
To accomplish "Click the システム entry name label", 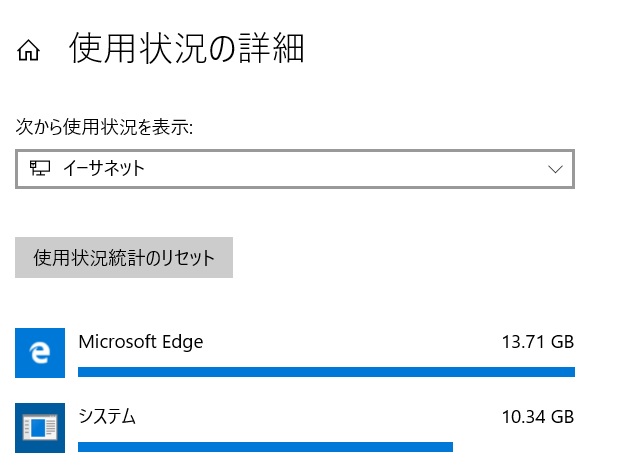I will (x=107, y=417).
